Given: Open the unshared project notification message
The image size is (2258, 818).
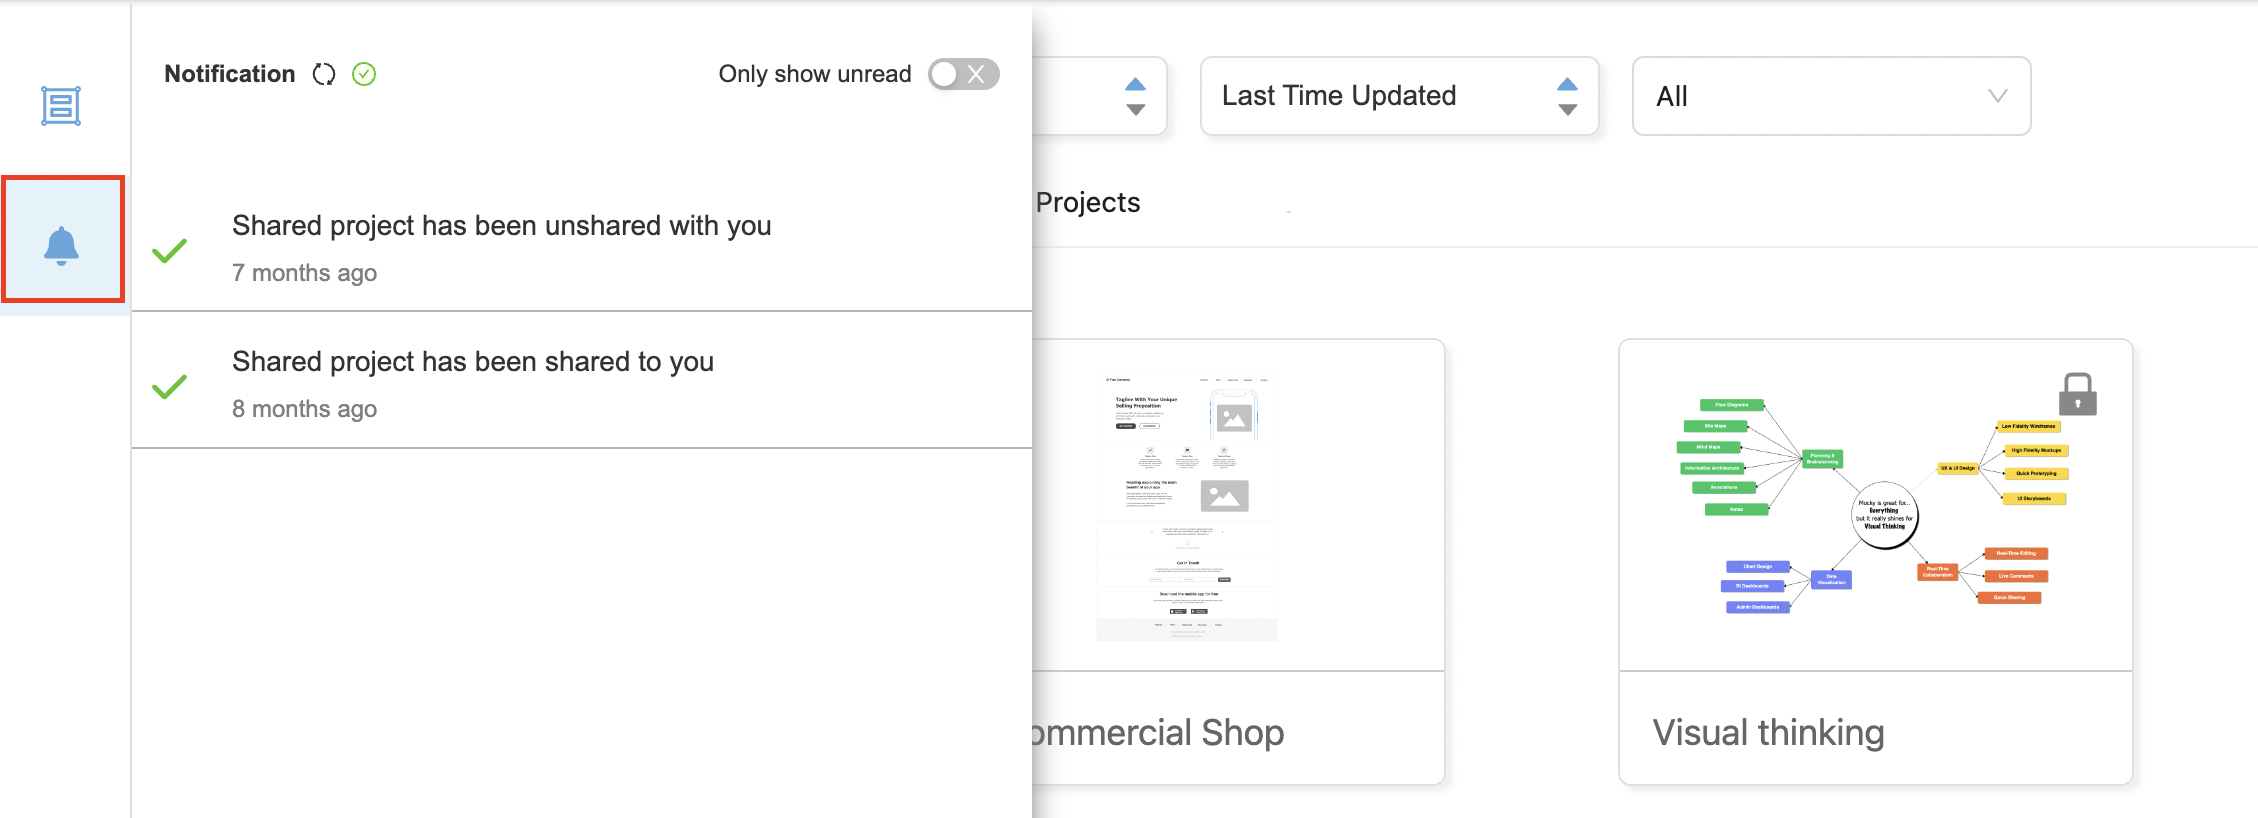Looking at the screenshot, I should (x=501, y=226).
